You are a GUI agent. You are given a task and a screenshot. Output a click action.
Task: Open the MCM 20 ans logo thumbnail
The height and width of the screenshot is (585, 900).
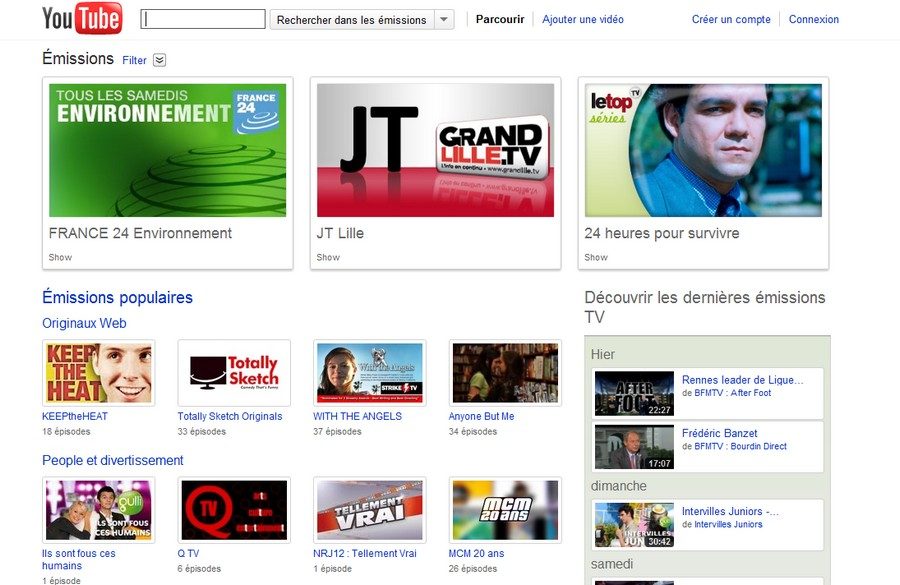pyautogui.click(x=505, y=510)
